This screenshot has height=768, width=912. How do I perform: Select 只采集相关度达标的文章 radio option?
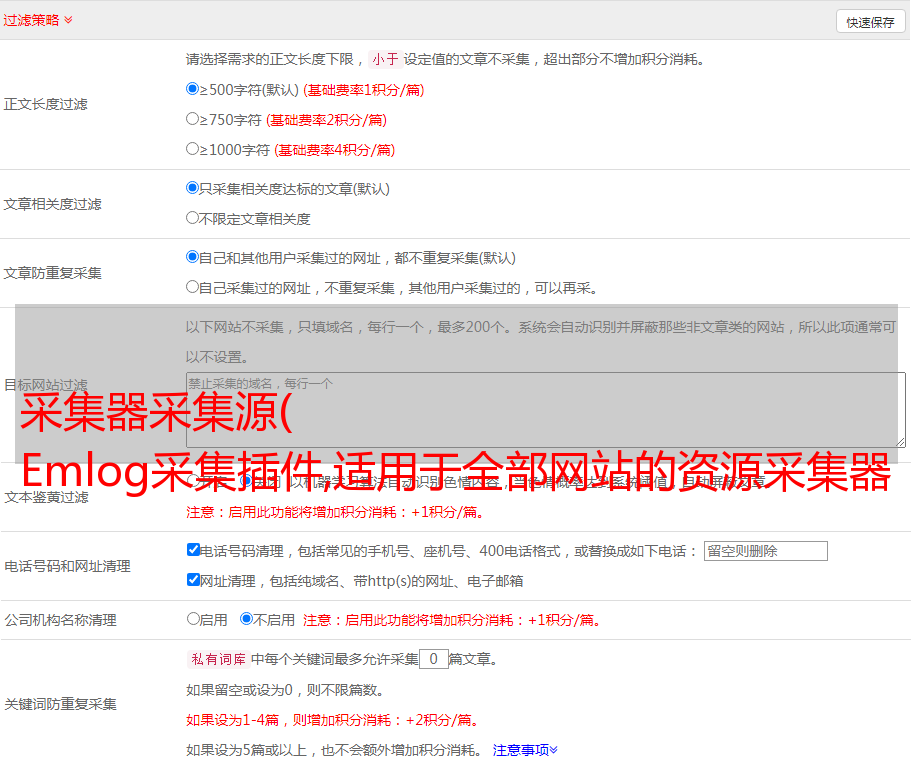[x=192, y=188]
